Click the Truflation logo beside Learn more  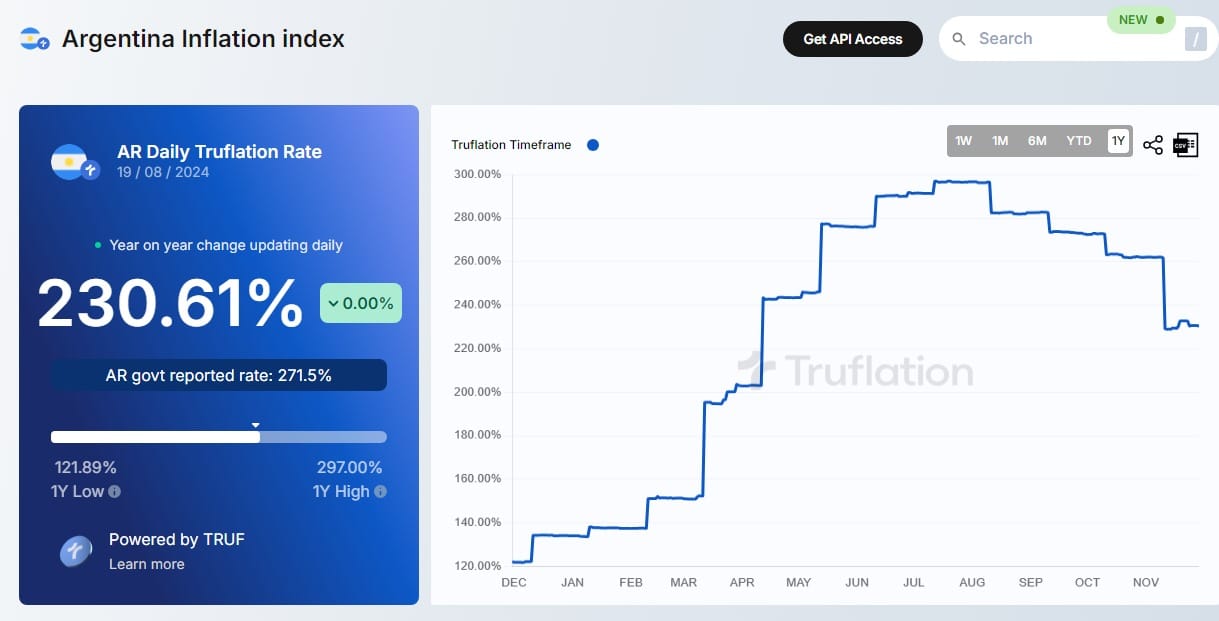coord(75,552)
